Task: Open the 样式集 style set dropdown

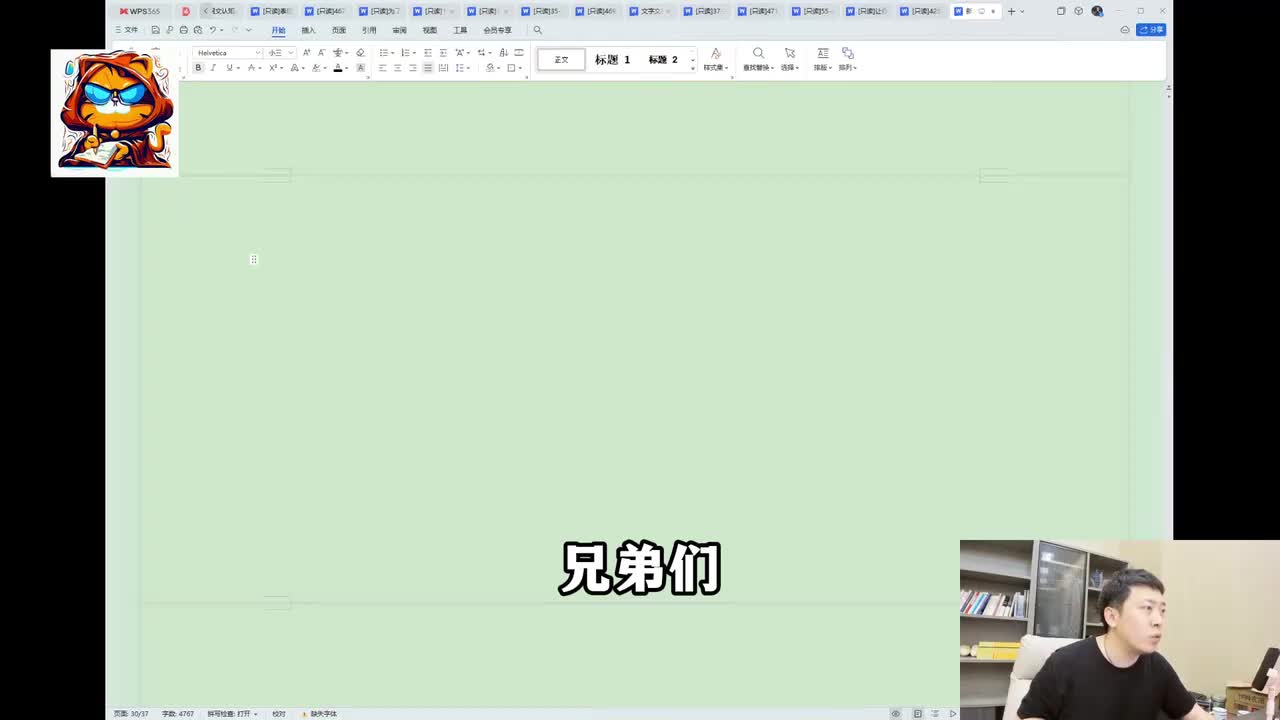Action: [x=715, y=59]
